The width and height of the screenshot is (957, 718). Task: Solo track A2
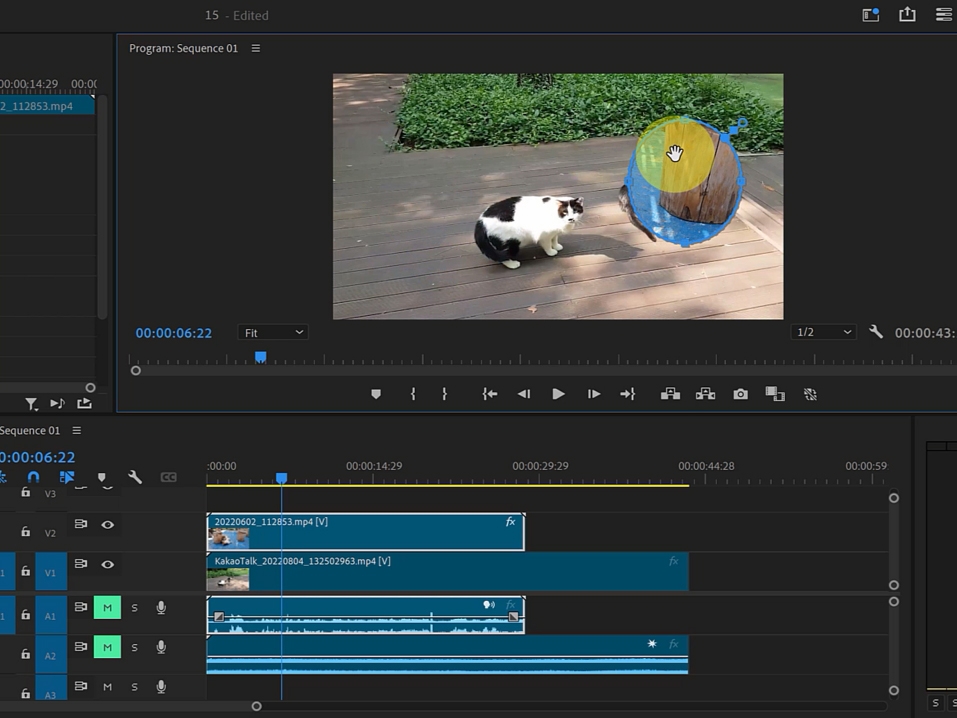pos(134,647)
